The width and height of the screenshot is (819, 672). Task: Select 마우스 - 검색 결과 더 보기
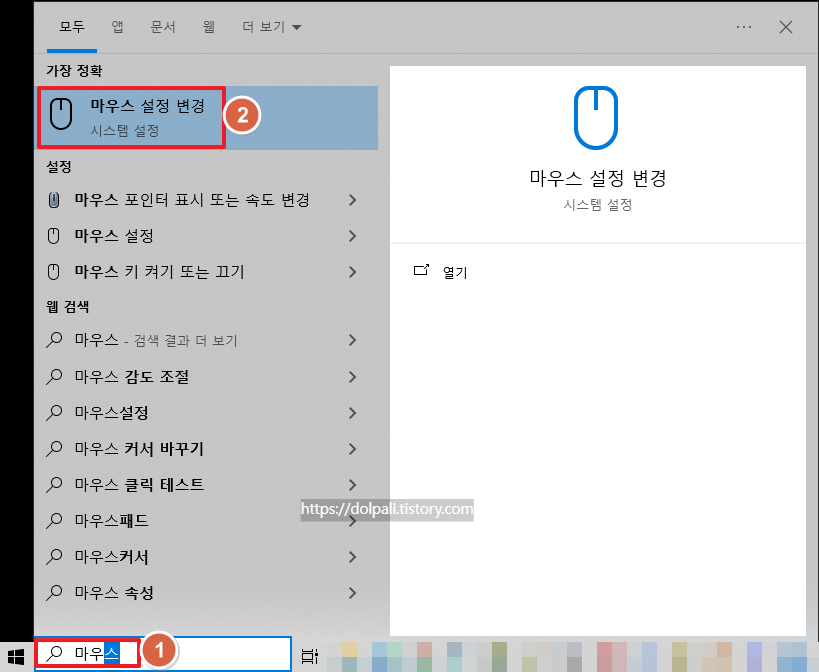(x=160, y=341)
